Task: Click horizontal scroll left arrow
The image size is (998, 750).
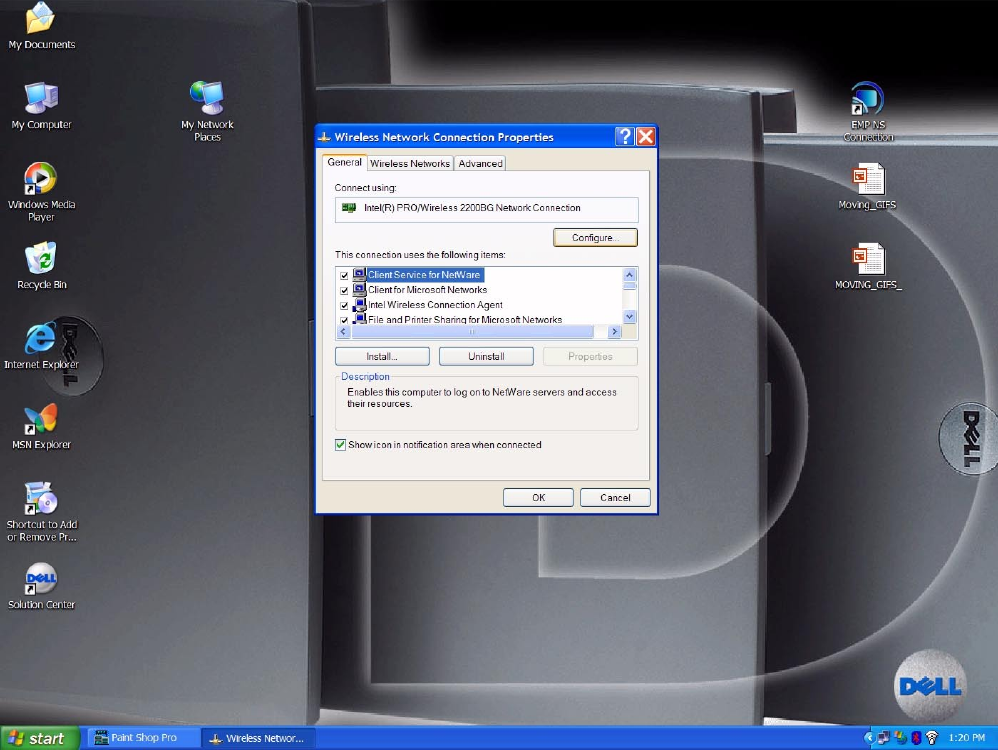Action: tap(344, 332)
